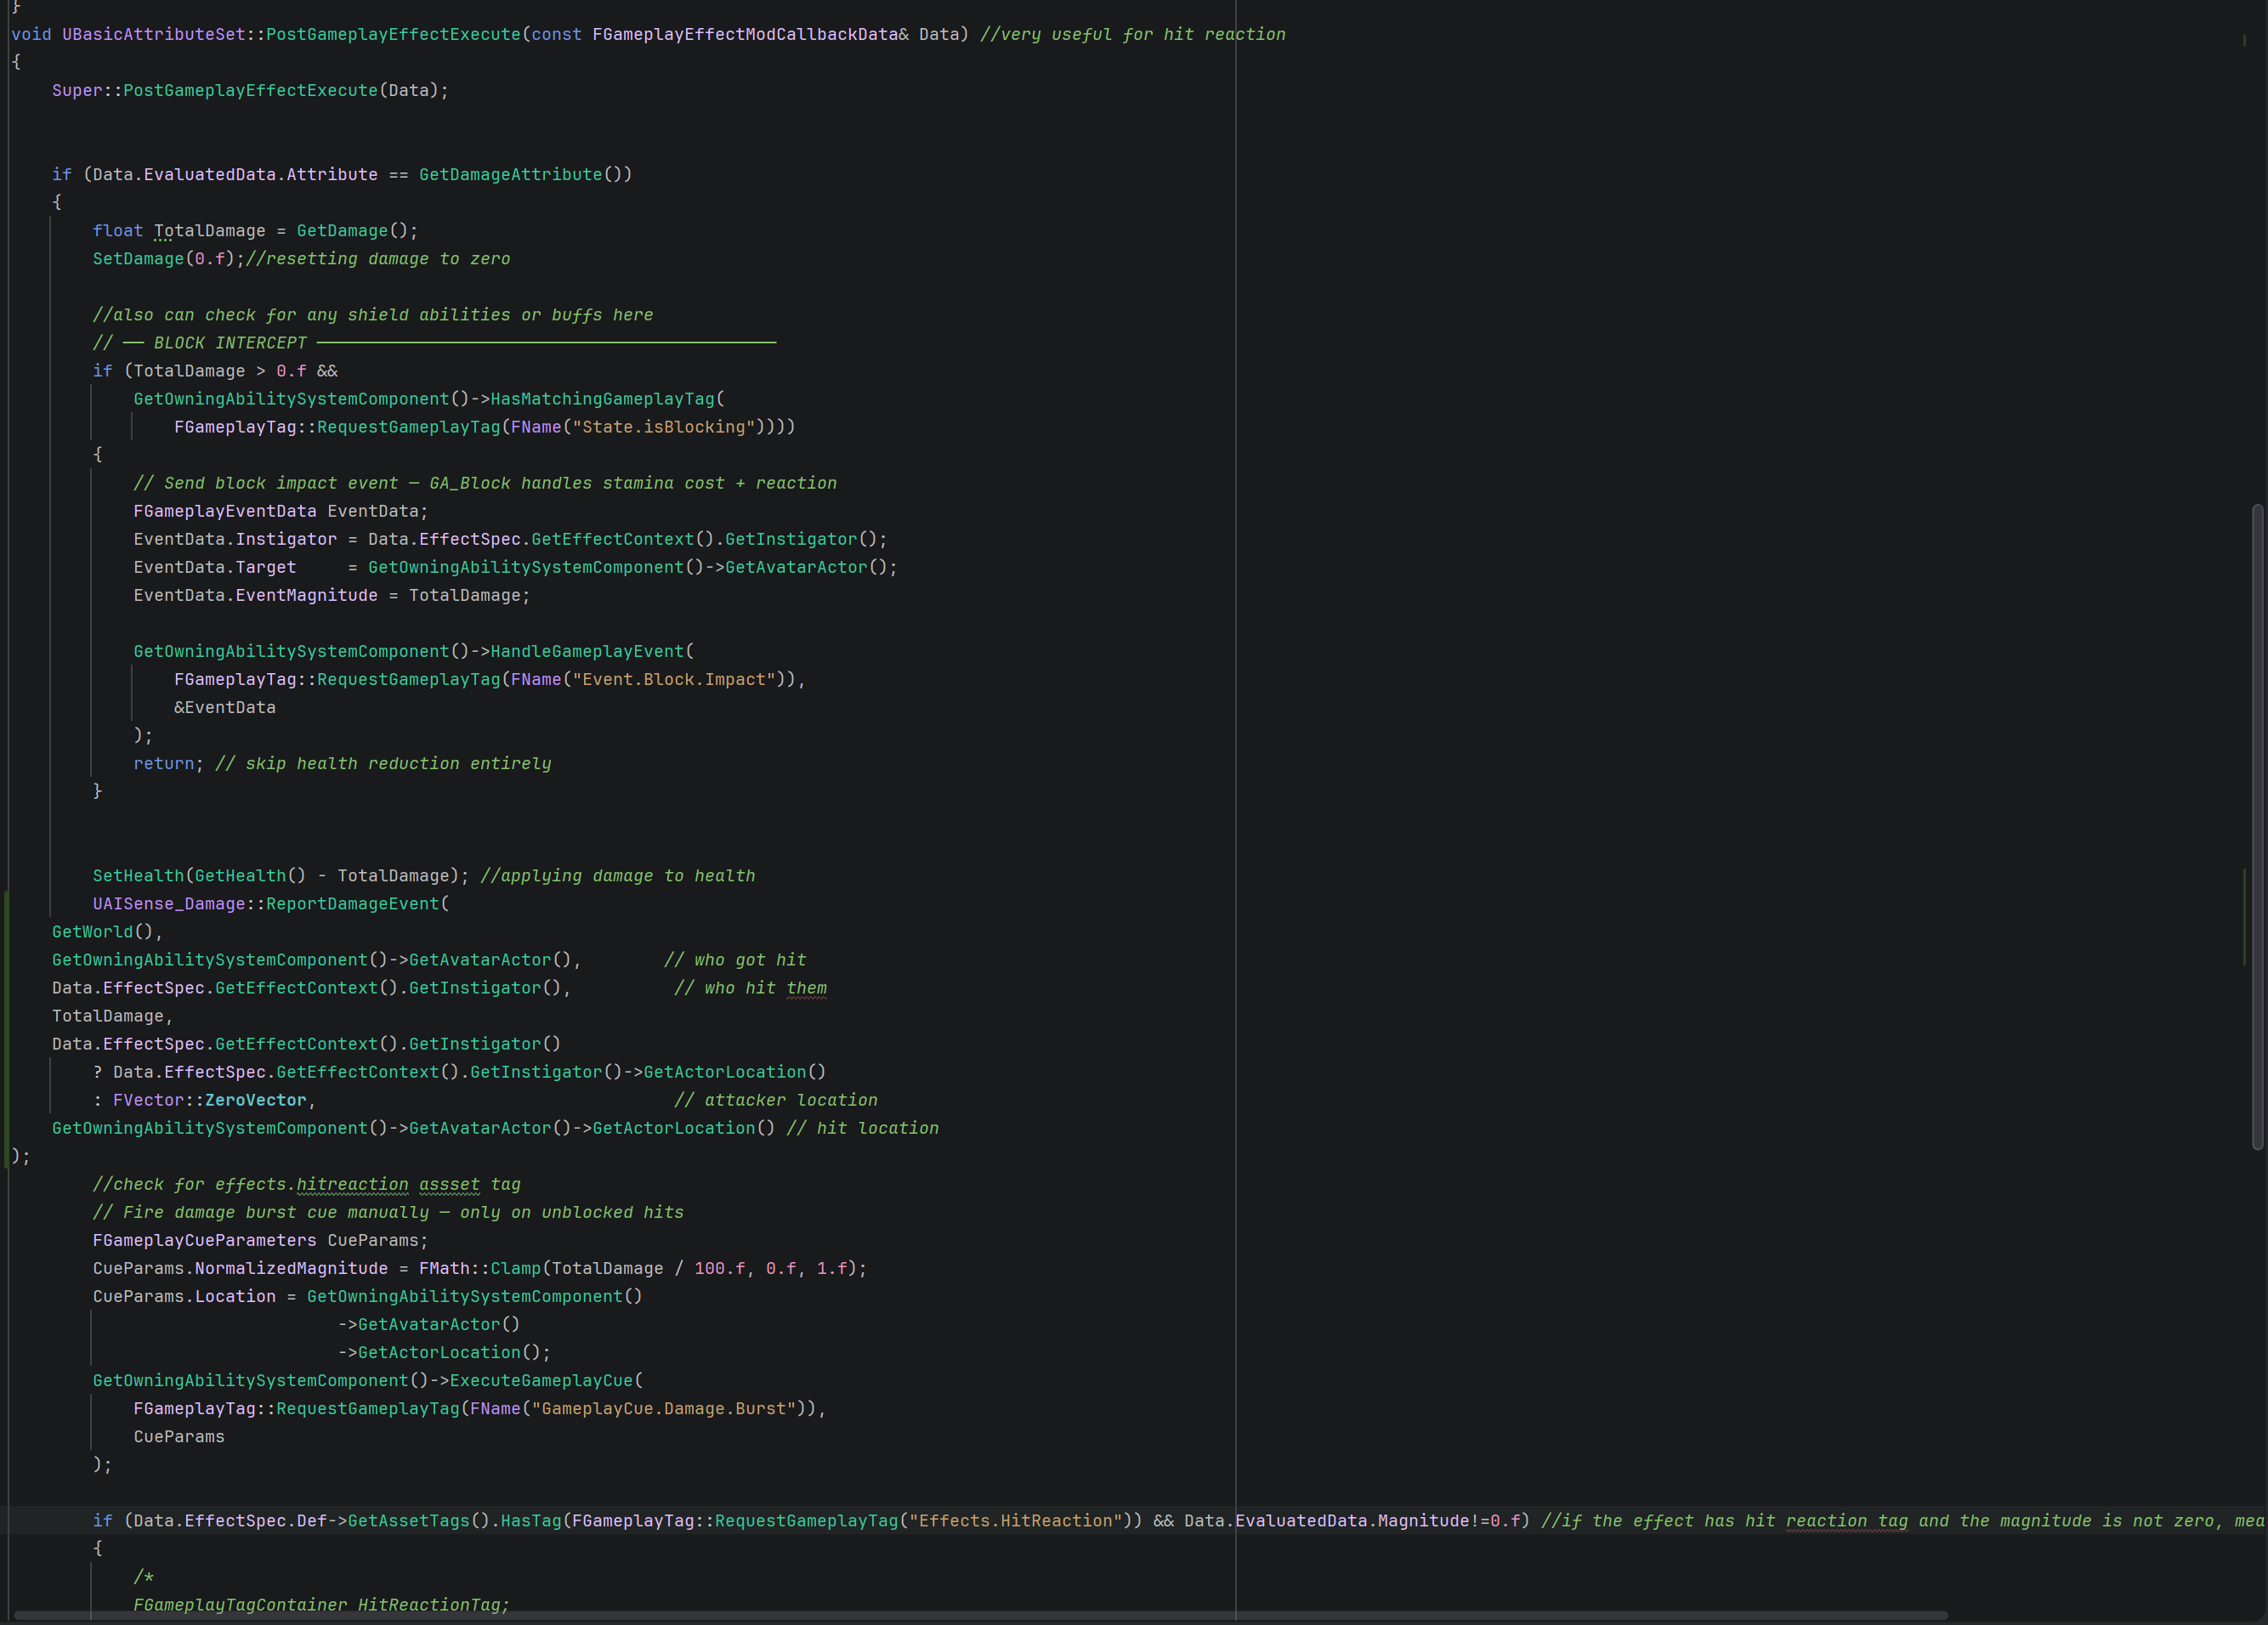The height and width of the screenshot is (1625, 2268).
Task: Click the &EventData argument
Action: pos(225,706)
